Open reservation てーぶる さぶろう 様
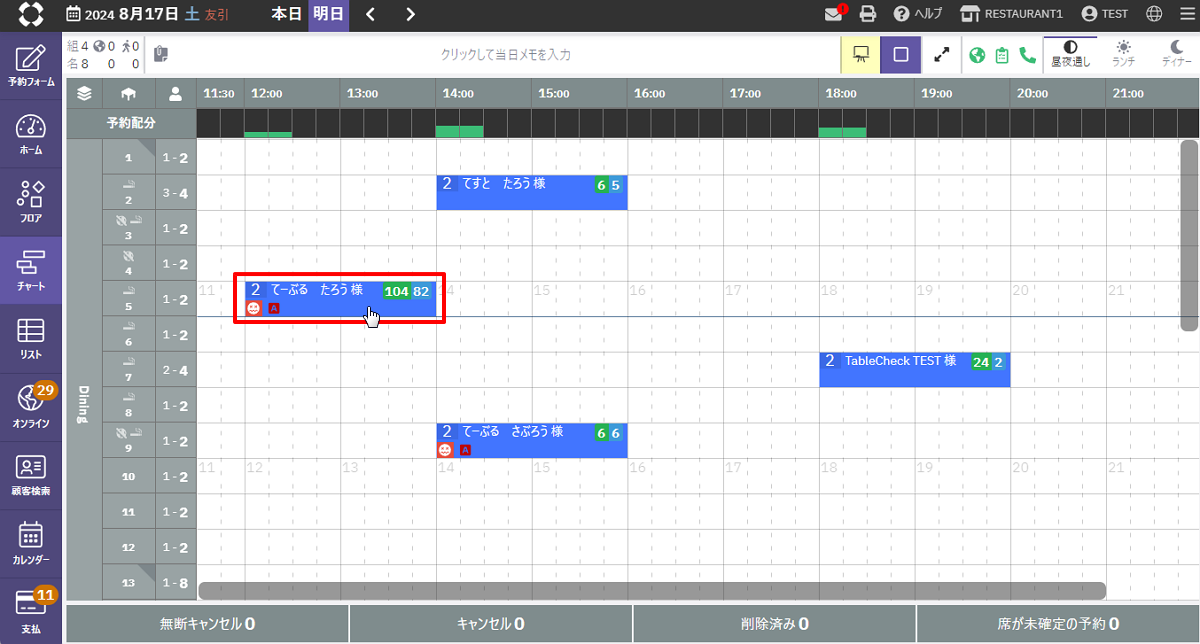The width and height of the screenshot is (1200, 644). [x=532, y=441]
